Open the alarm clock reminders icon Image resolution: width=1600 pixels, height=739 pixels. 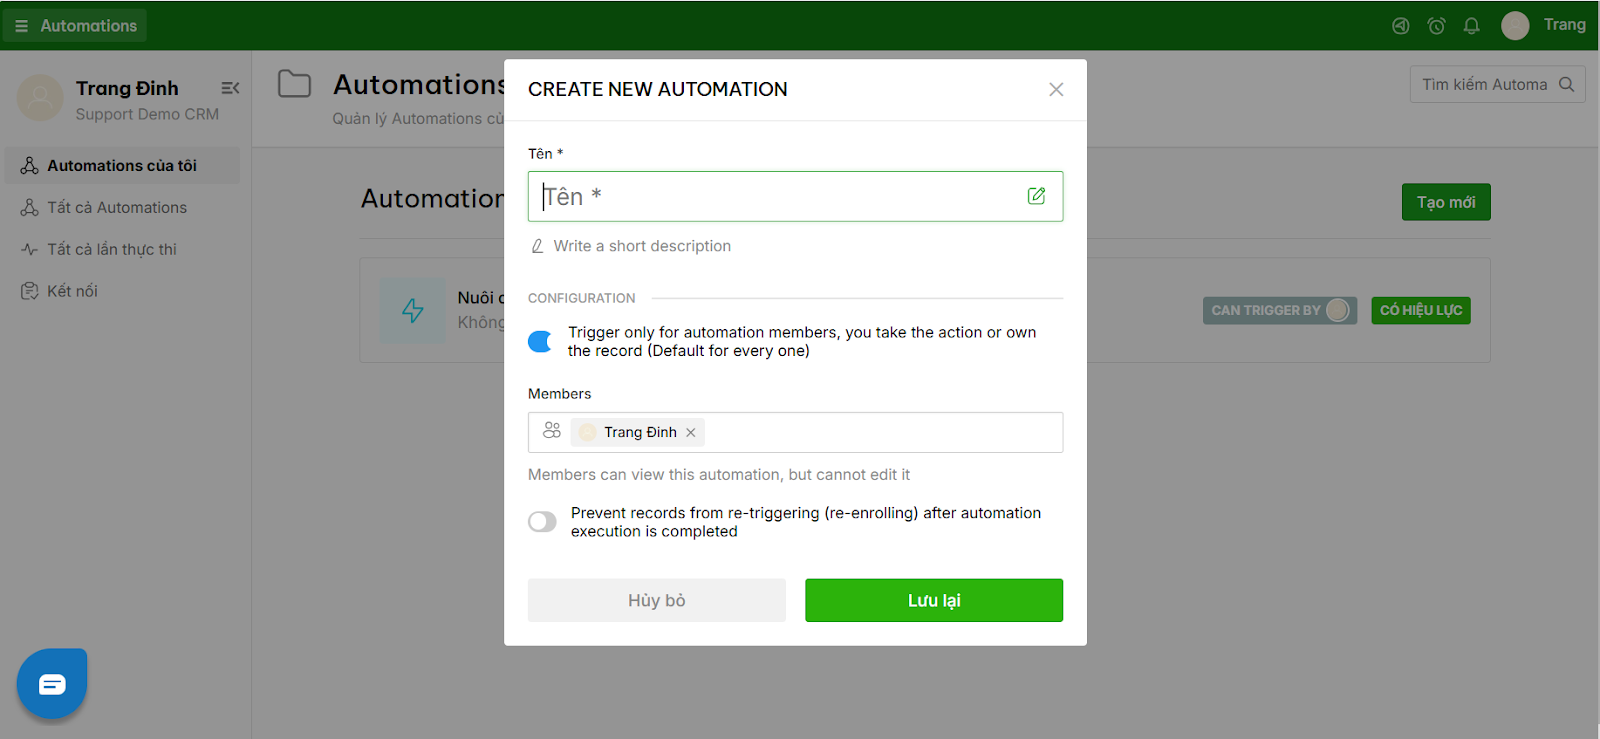1436,26
